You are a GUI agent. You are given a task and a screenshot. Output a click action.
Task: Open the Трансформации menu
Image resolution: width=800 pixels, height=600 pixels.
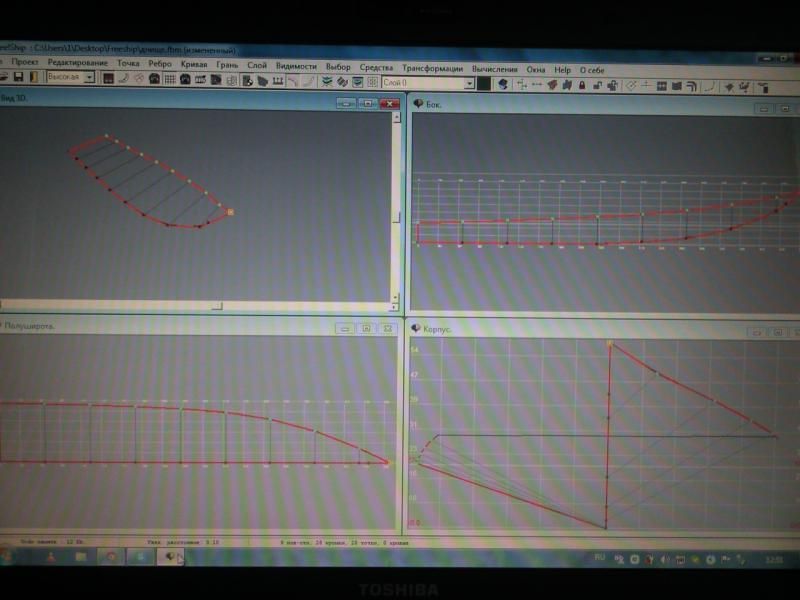pyautogui.click(x=434, y=68)
